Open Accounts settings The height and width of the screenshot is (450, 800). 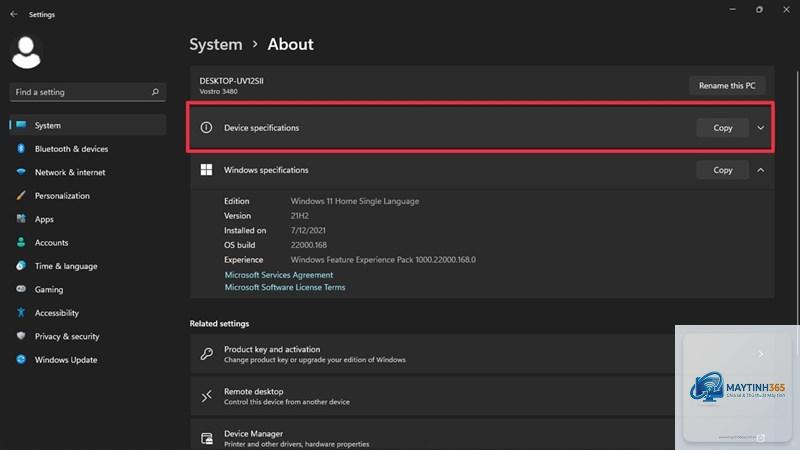(88, 242)
